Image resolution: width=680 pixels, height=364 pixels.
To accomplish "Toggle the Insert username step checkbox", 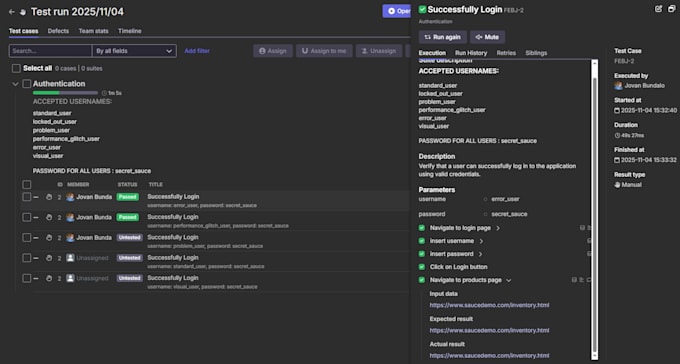I will pyautogui.click(x=422, y=241).
